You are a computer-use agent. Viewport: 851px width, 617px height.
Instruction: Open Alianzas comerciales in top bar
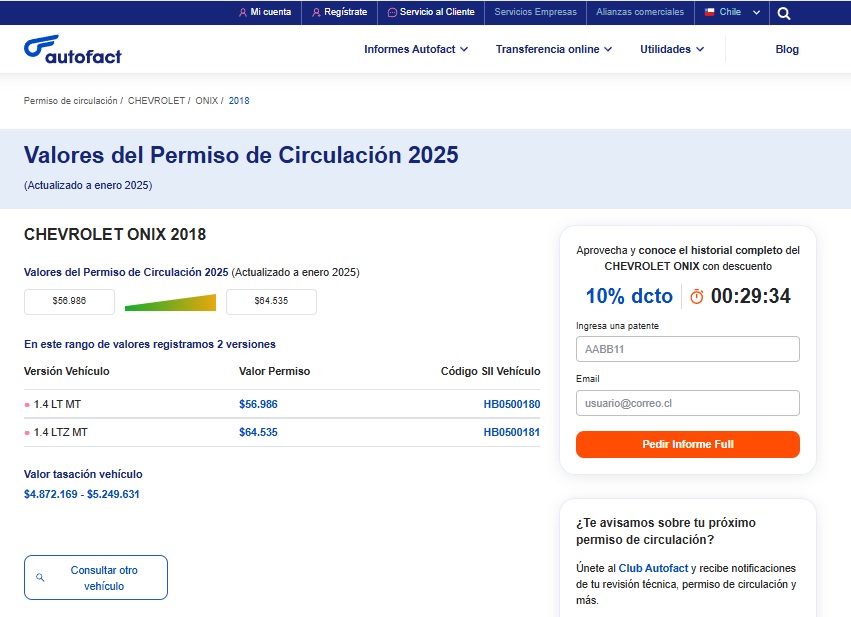[640, 13]
